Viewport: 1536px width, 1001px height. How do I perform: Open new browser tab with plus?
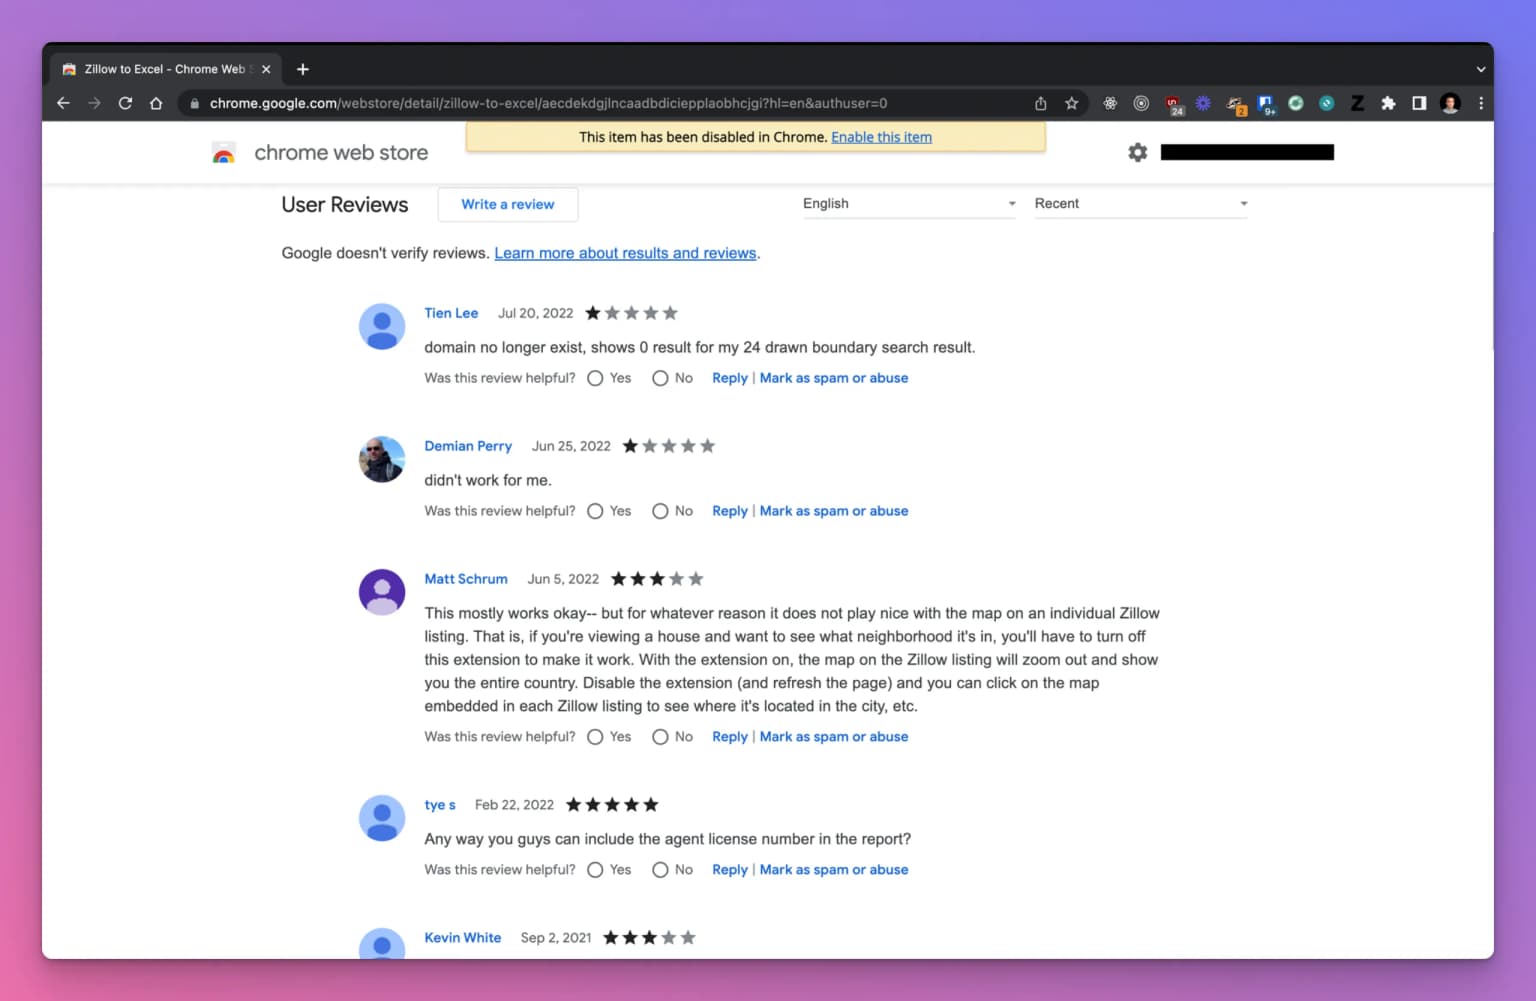(303, 69)
